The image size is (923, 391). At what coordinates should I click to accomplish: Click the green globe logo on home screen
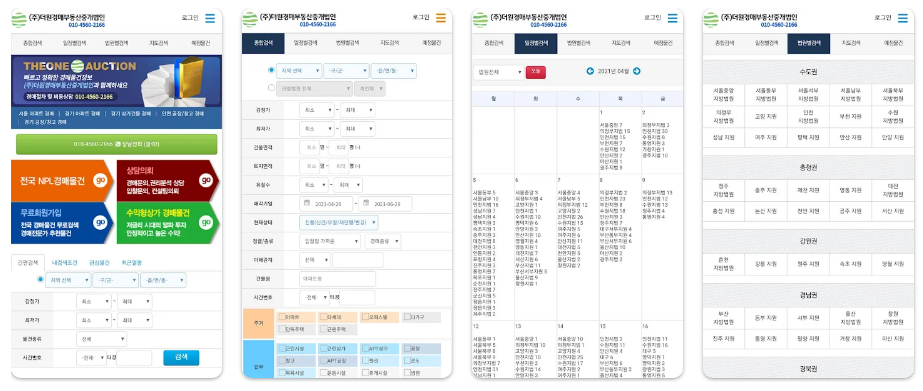pos(19,19)
